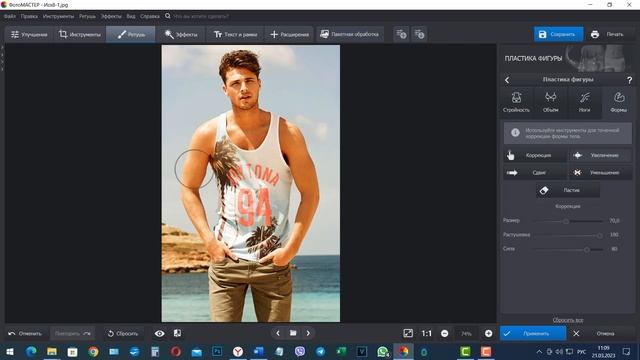The image size is (640, 360).
Task: Zoom in with plus icon
Action: coord(488,333)
